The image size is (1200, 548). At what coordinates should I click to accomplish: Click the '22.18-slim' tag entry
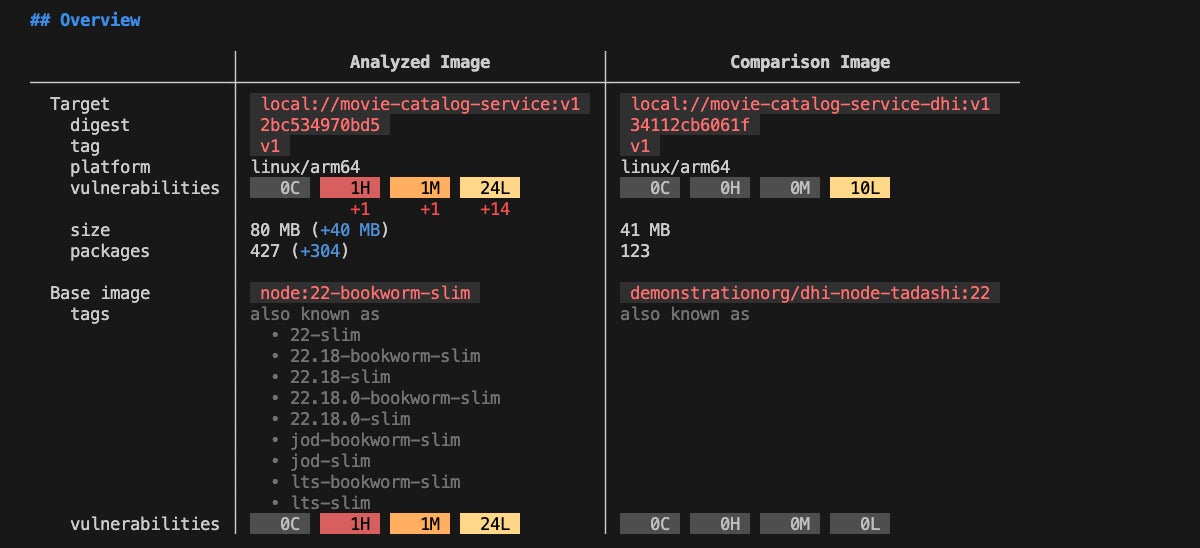tap(340, 377)
